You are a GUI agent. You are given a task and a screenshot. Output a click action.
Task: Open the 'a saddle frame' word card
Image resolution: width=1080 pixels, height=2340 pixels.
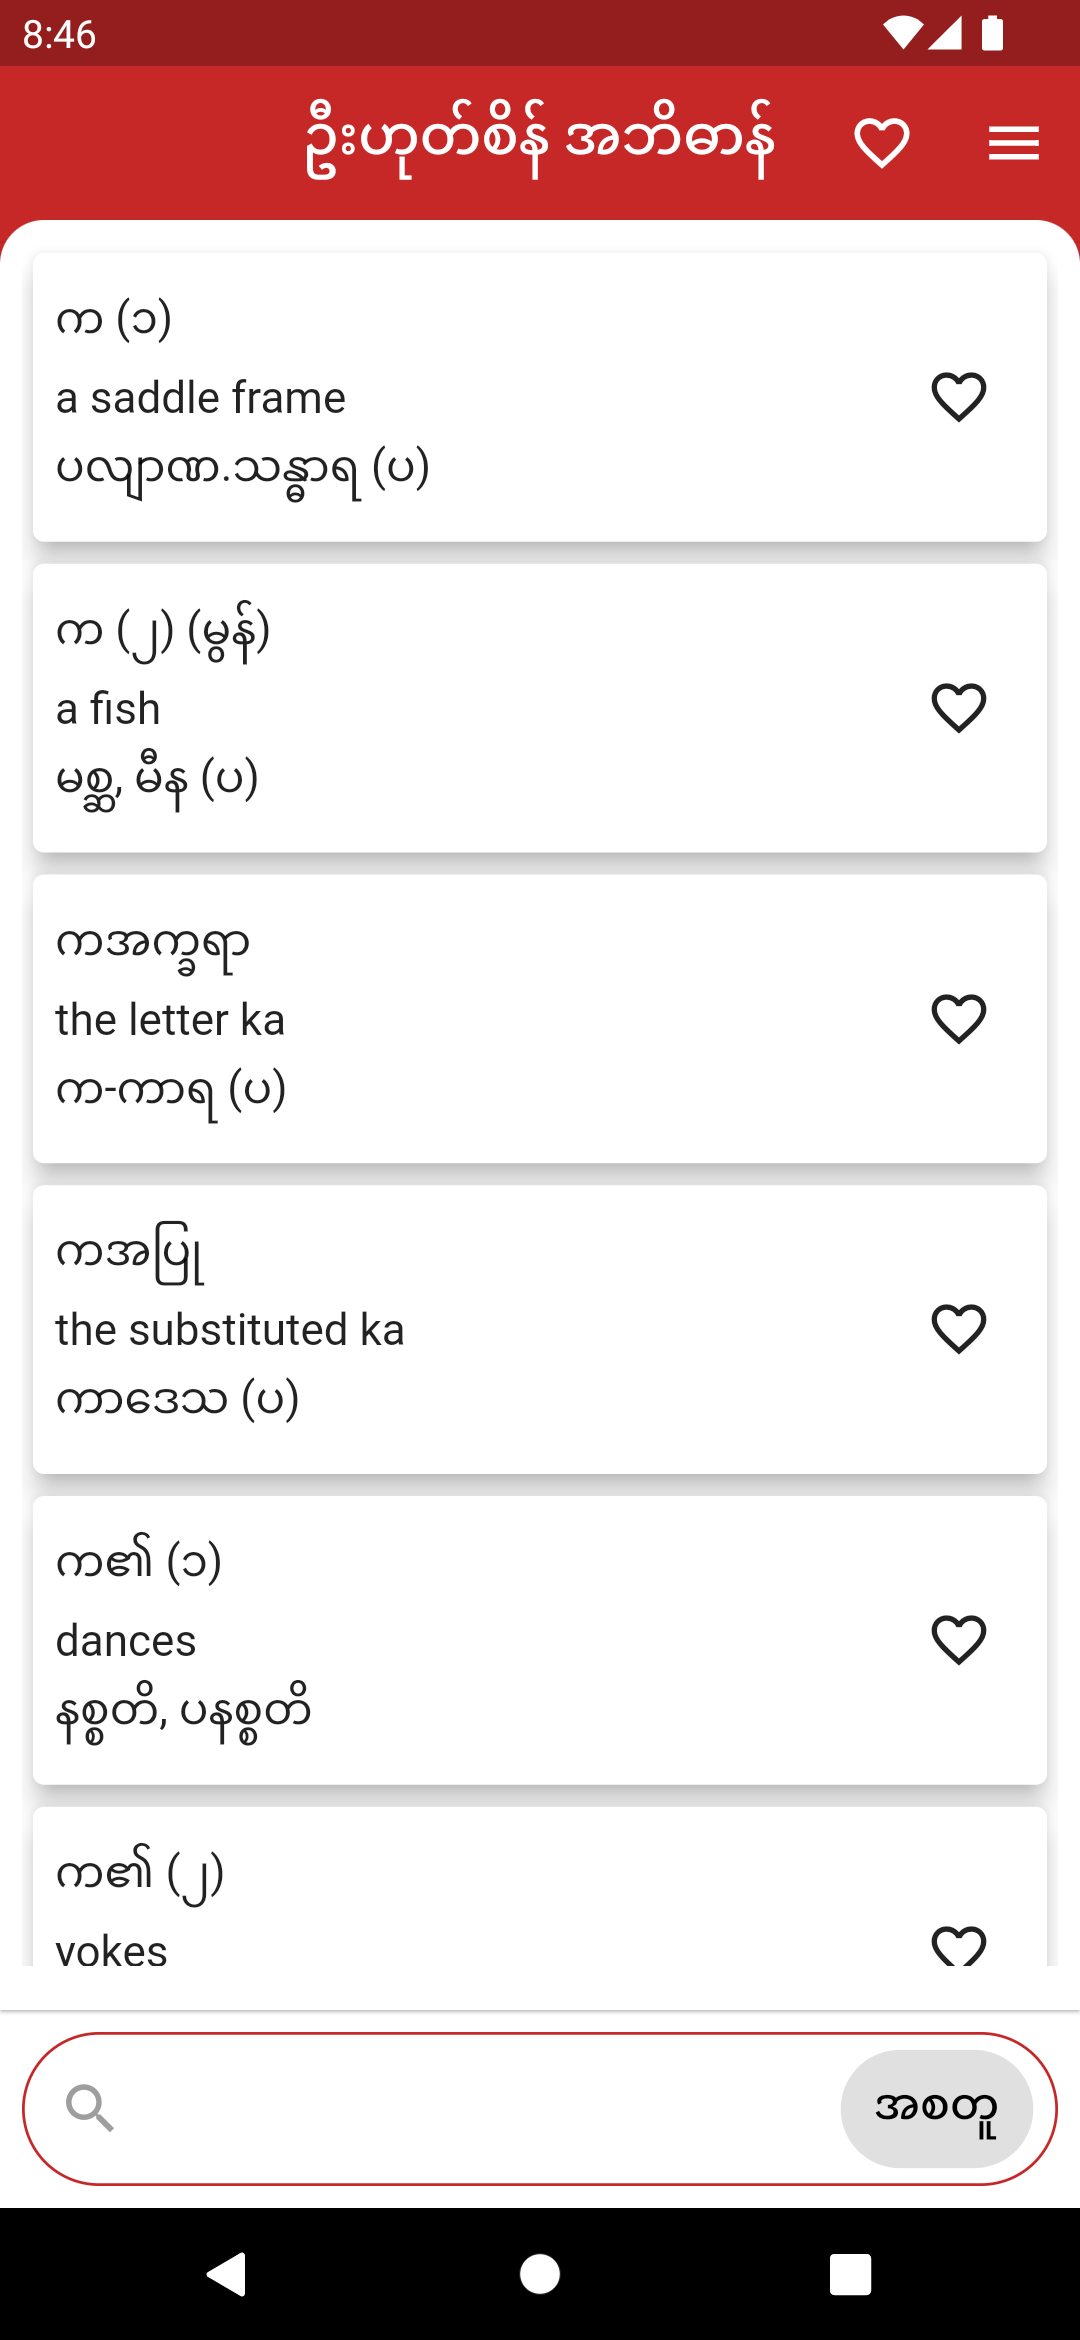[x=540, y=397]
